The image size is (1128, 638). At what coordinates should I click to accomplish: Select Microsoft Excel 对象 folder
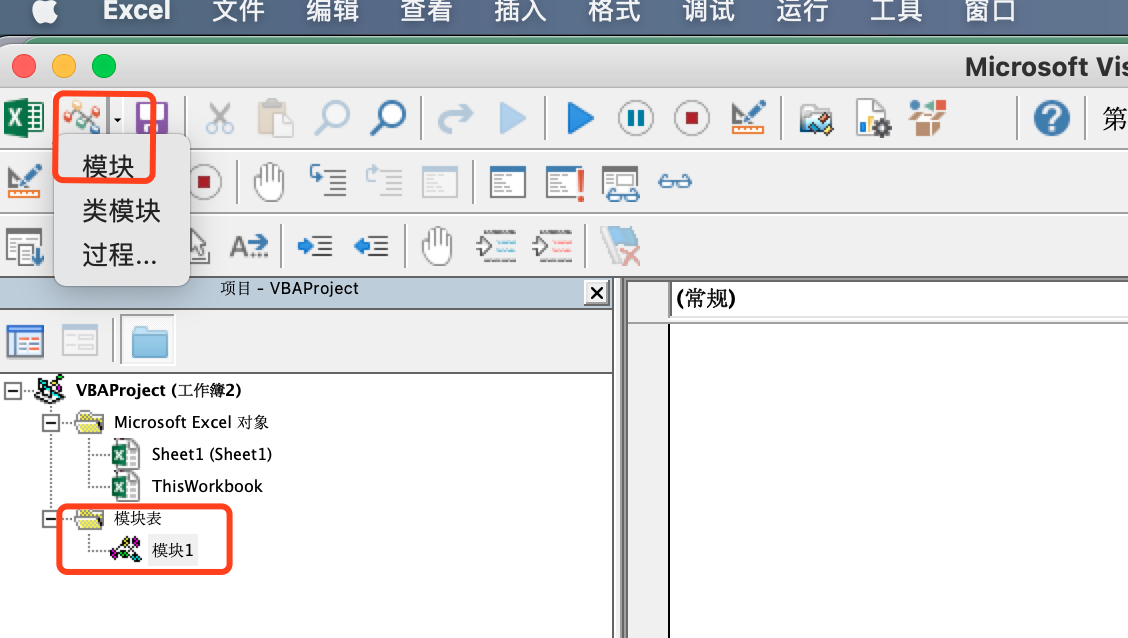[191, 422]
